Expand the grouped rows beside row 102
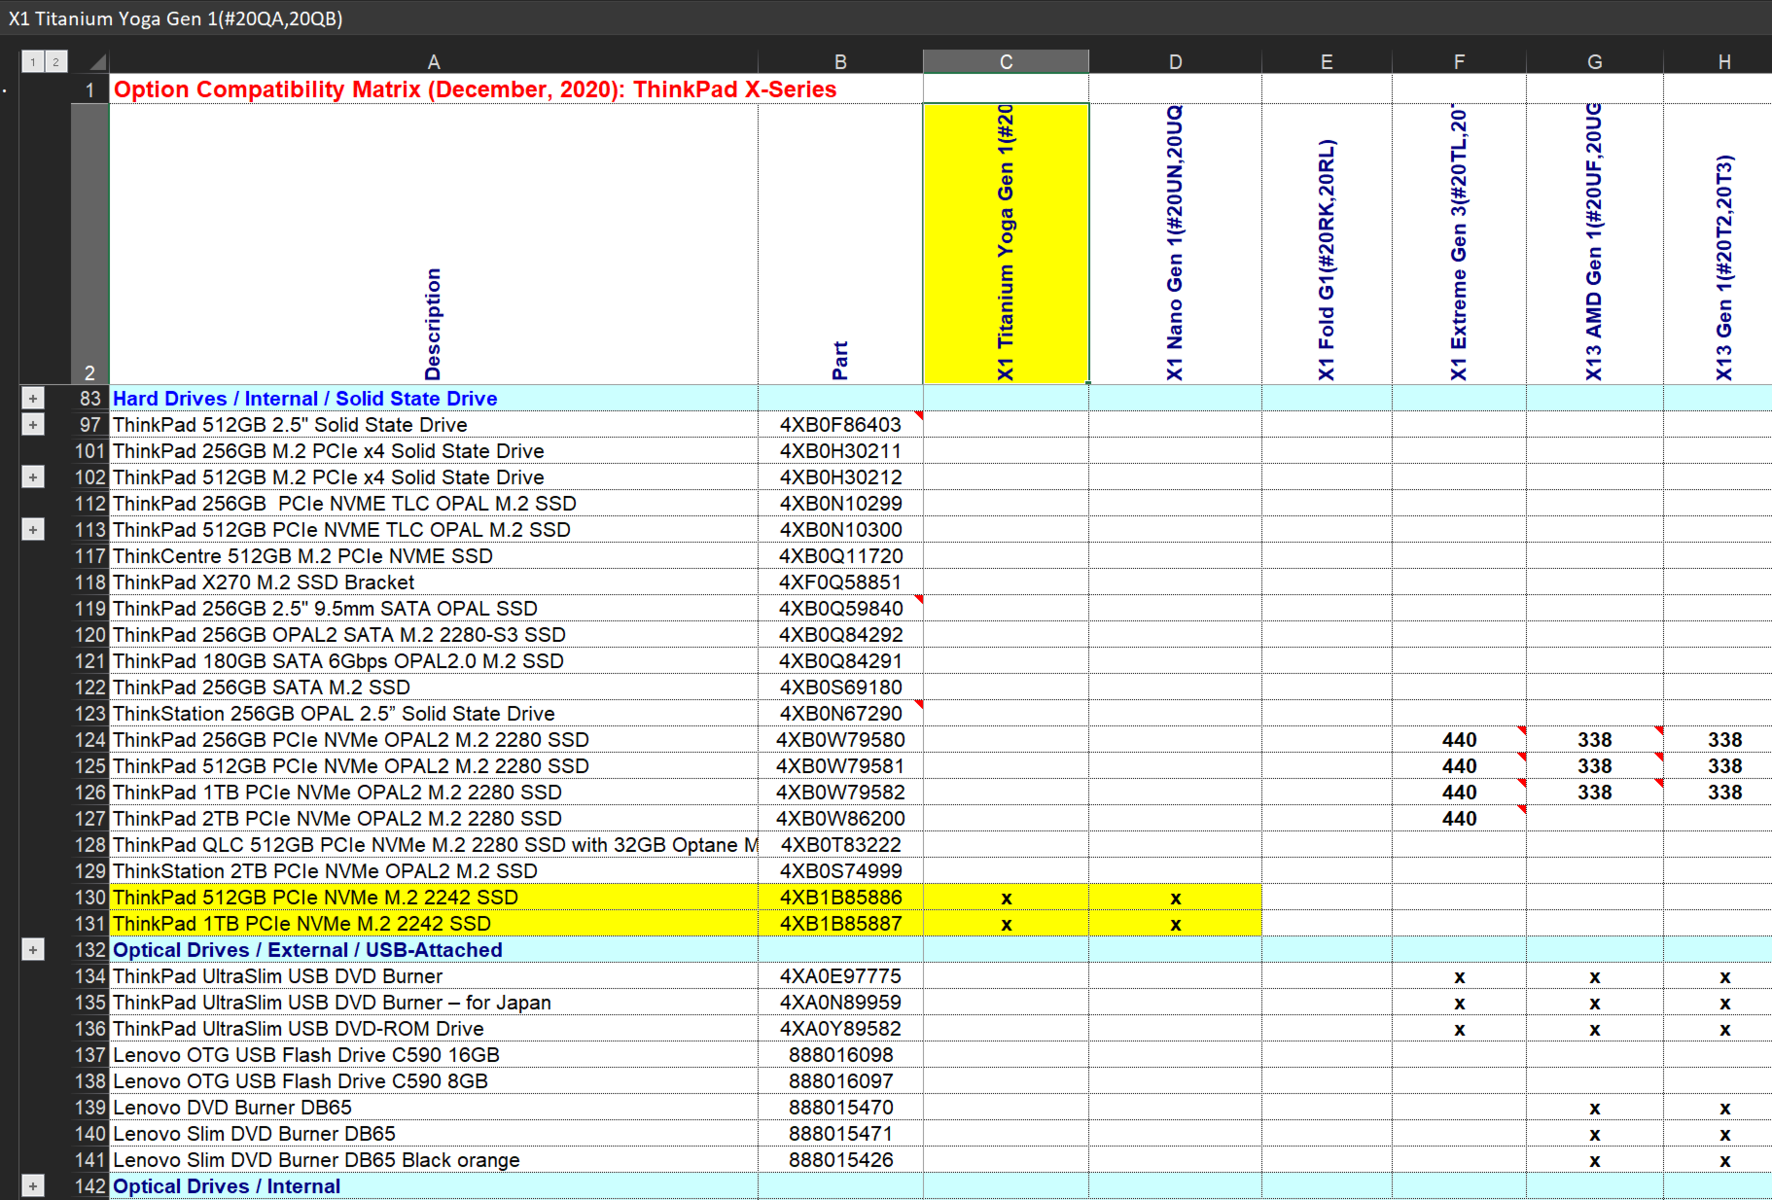 tap(33, 478)
